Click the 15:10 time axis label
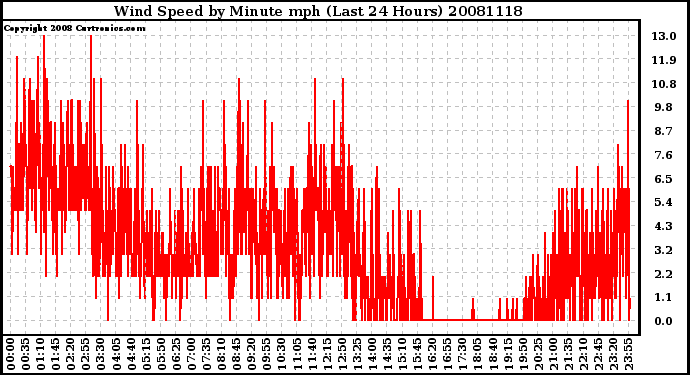The height and width of the screenshot is (375, 690). pos(402,354)
